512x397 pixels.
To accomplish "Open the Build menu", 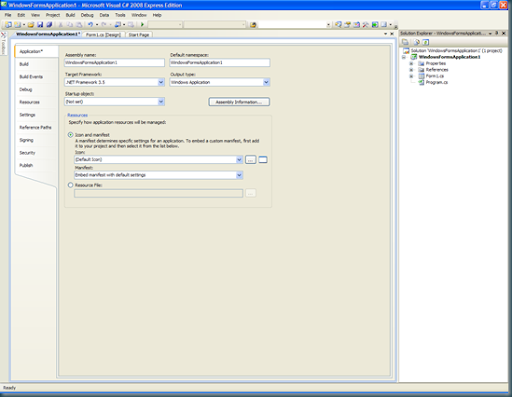I will coord(70,15).
